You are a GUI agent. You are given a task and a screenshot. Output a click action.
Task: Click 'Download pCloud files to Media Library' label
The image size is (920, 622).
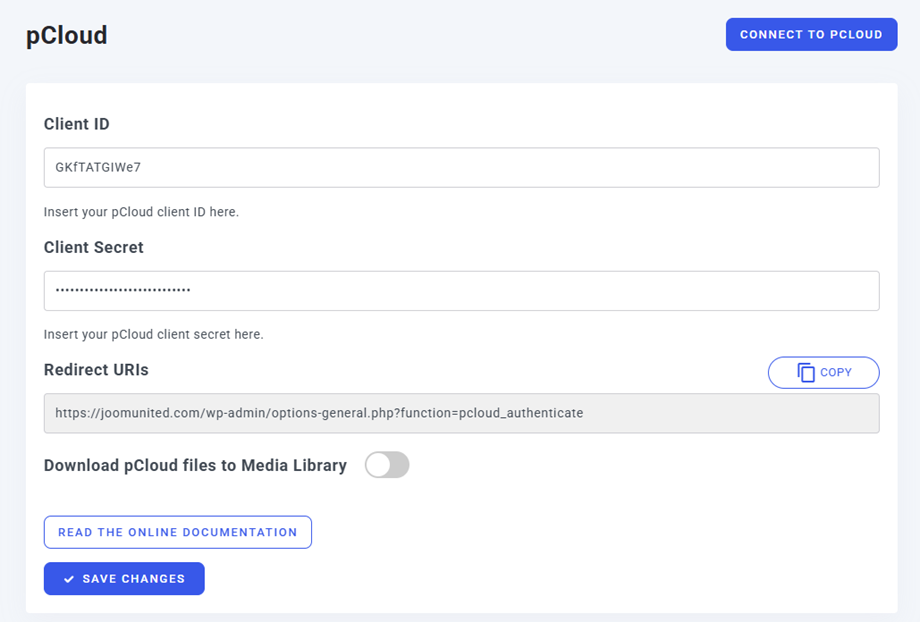coord(195,465)
